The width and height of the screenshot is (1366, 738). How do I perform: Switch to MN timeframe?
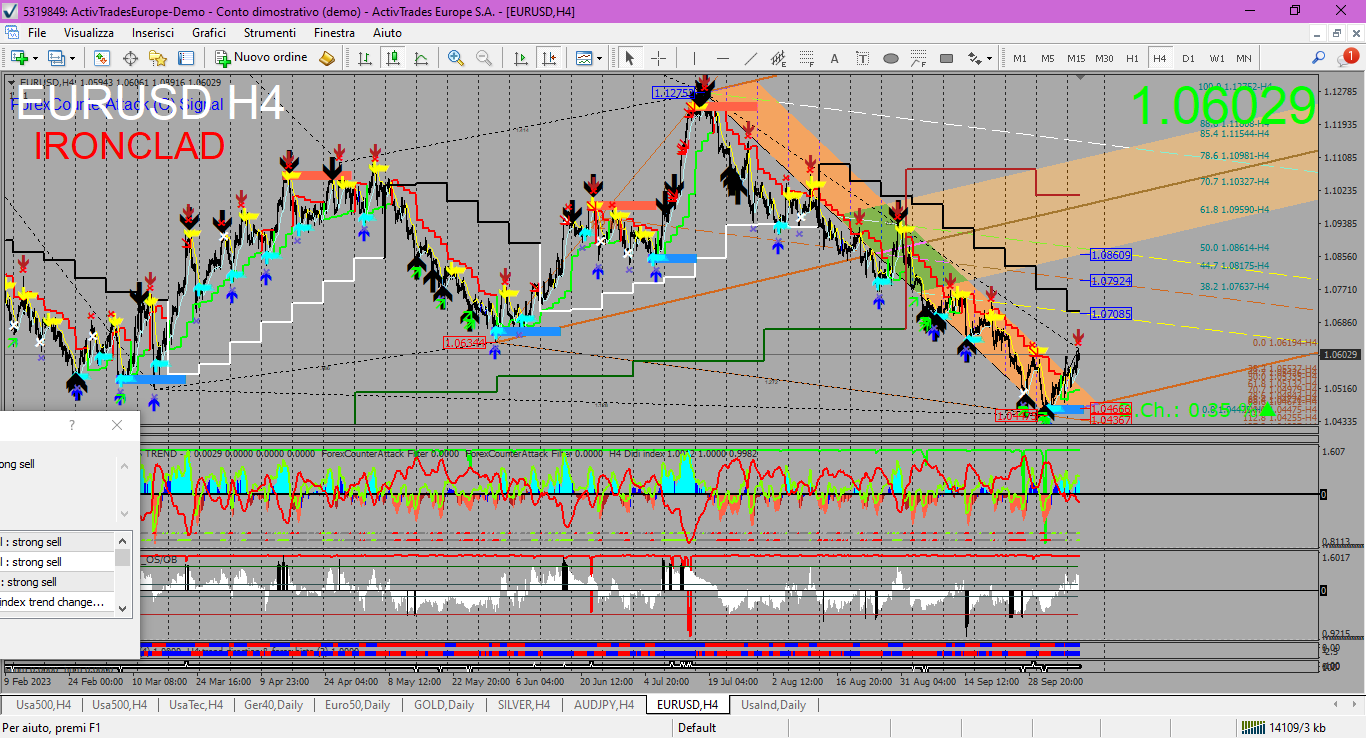1244,58
